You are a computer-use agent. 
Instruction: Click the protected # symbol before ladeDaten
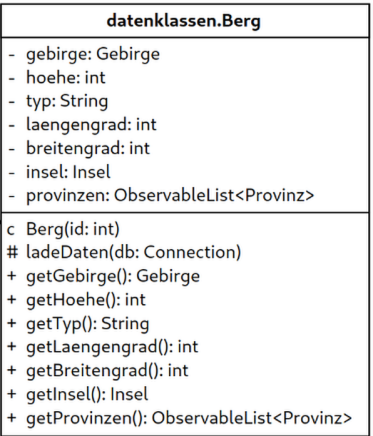[x=12, y=252]
